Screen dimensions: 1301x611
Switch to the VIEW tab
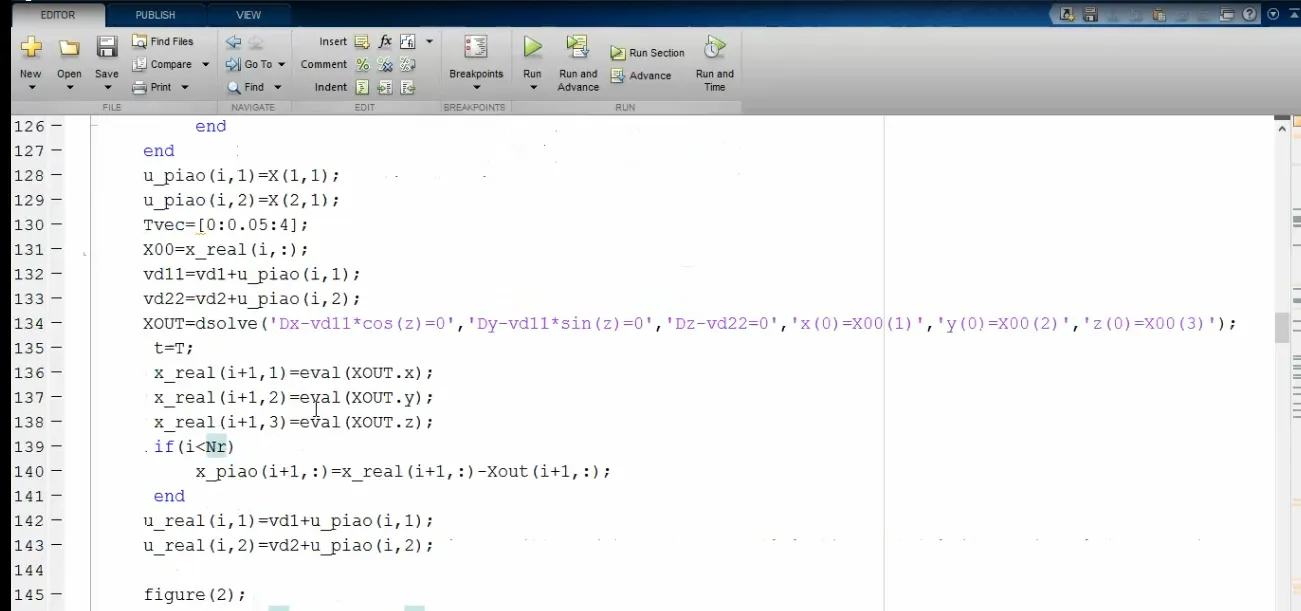coord(248,15)
